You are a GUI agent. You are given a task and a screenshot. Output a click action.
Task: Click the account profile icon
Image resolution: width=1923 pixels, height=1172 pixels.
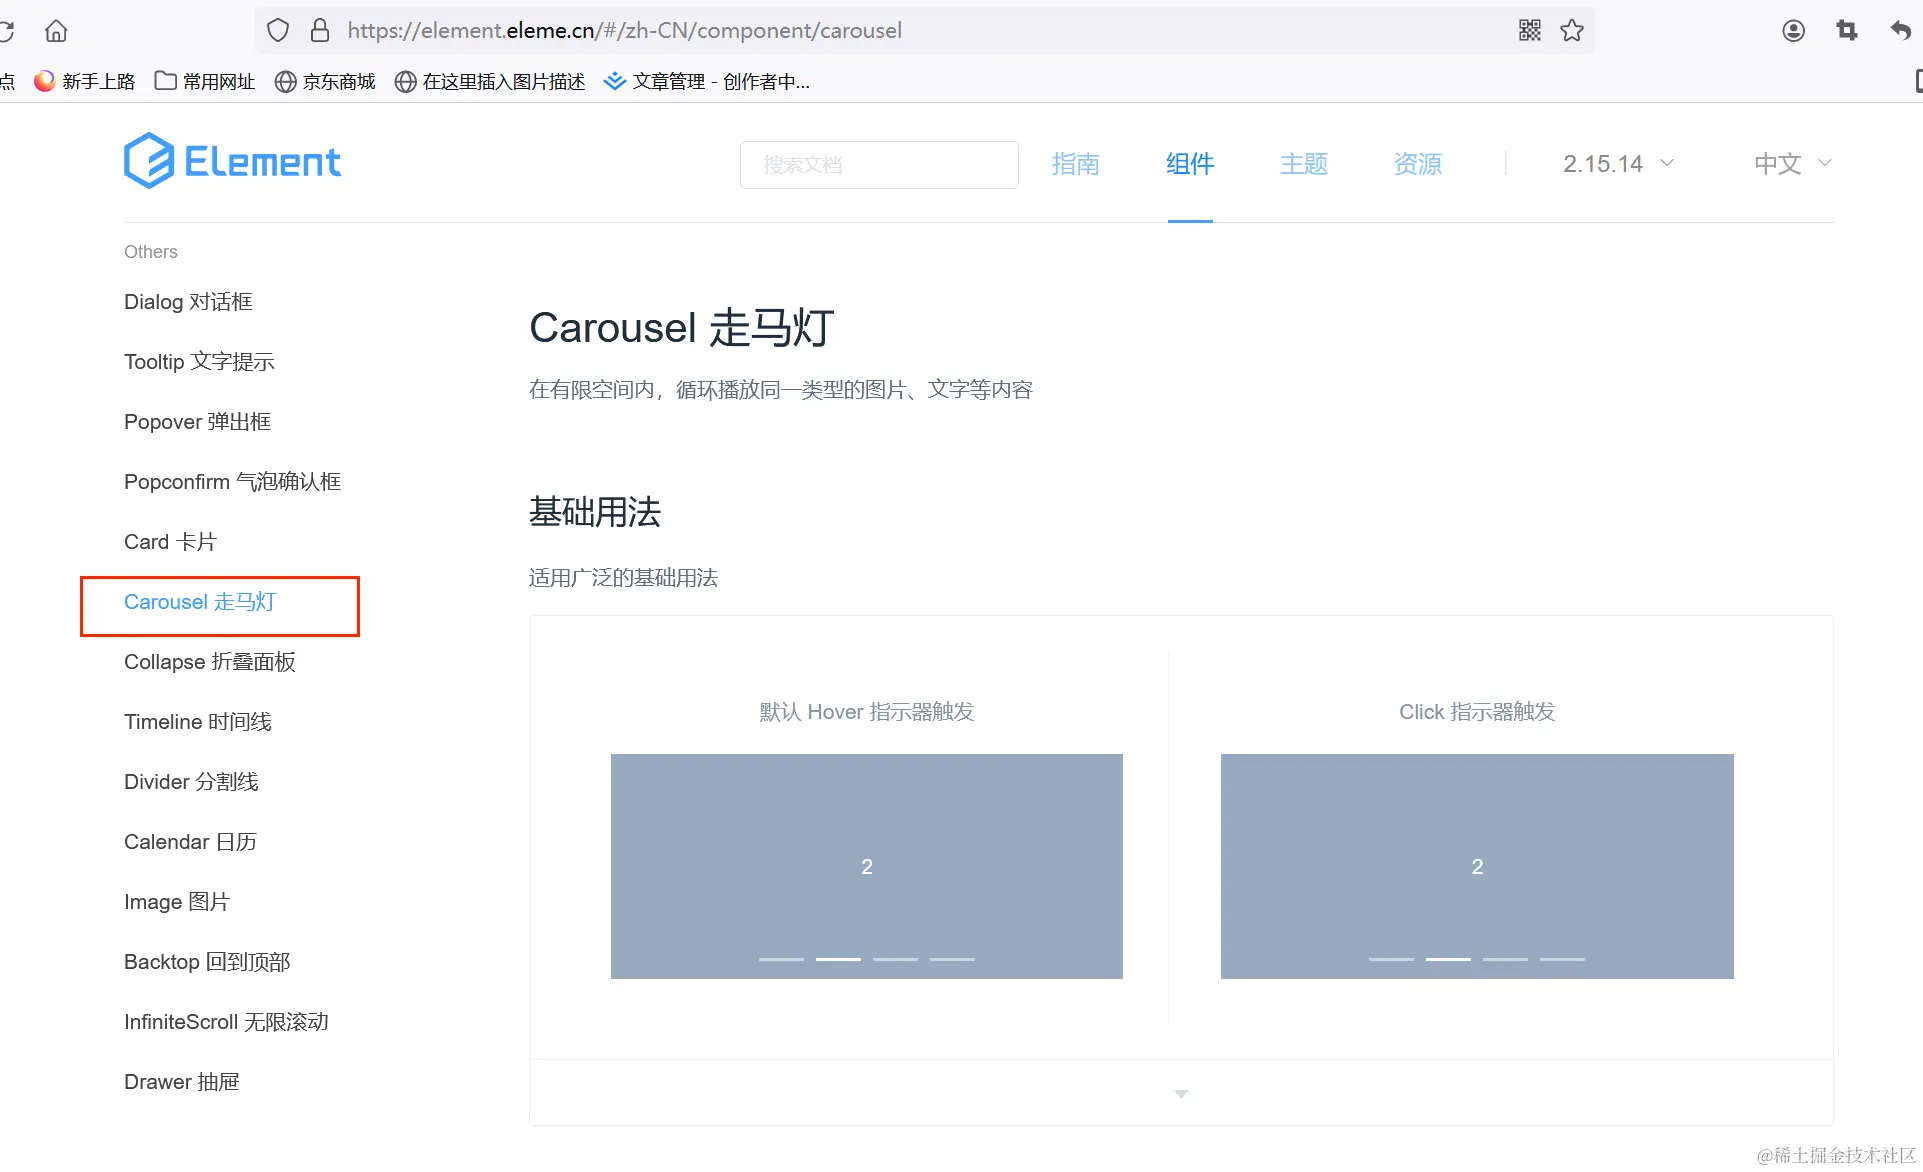pyautogui.click(x=1792, y=30)
